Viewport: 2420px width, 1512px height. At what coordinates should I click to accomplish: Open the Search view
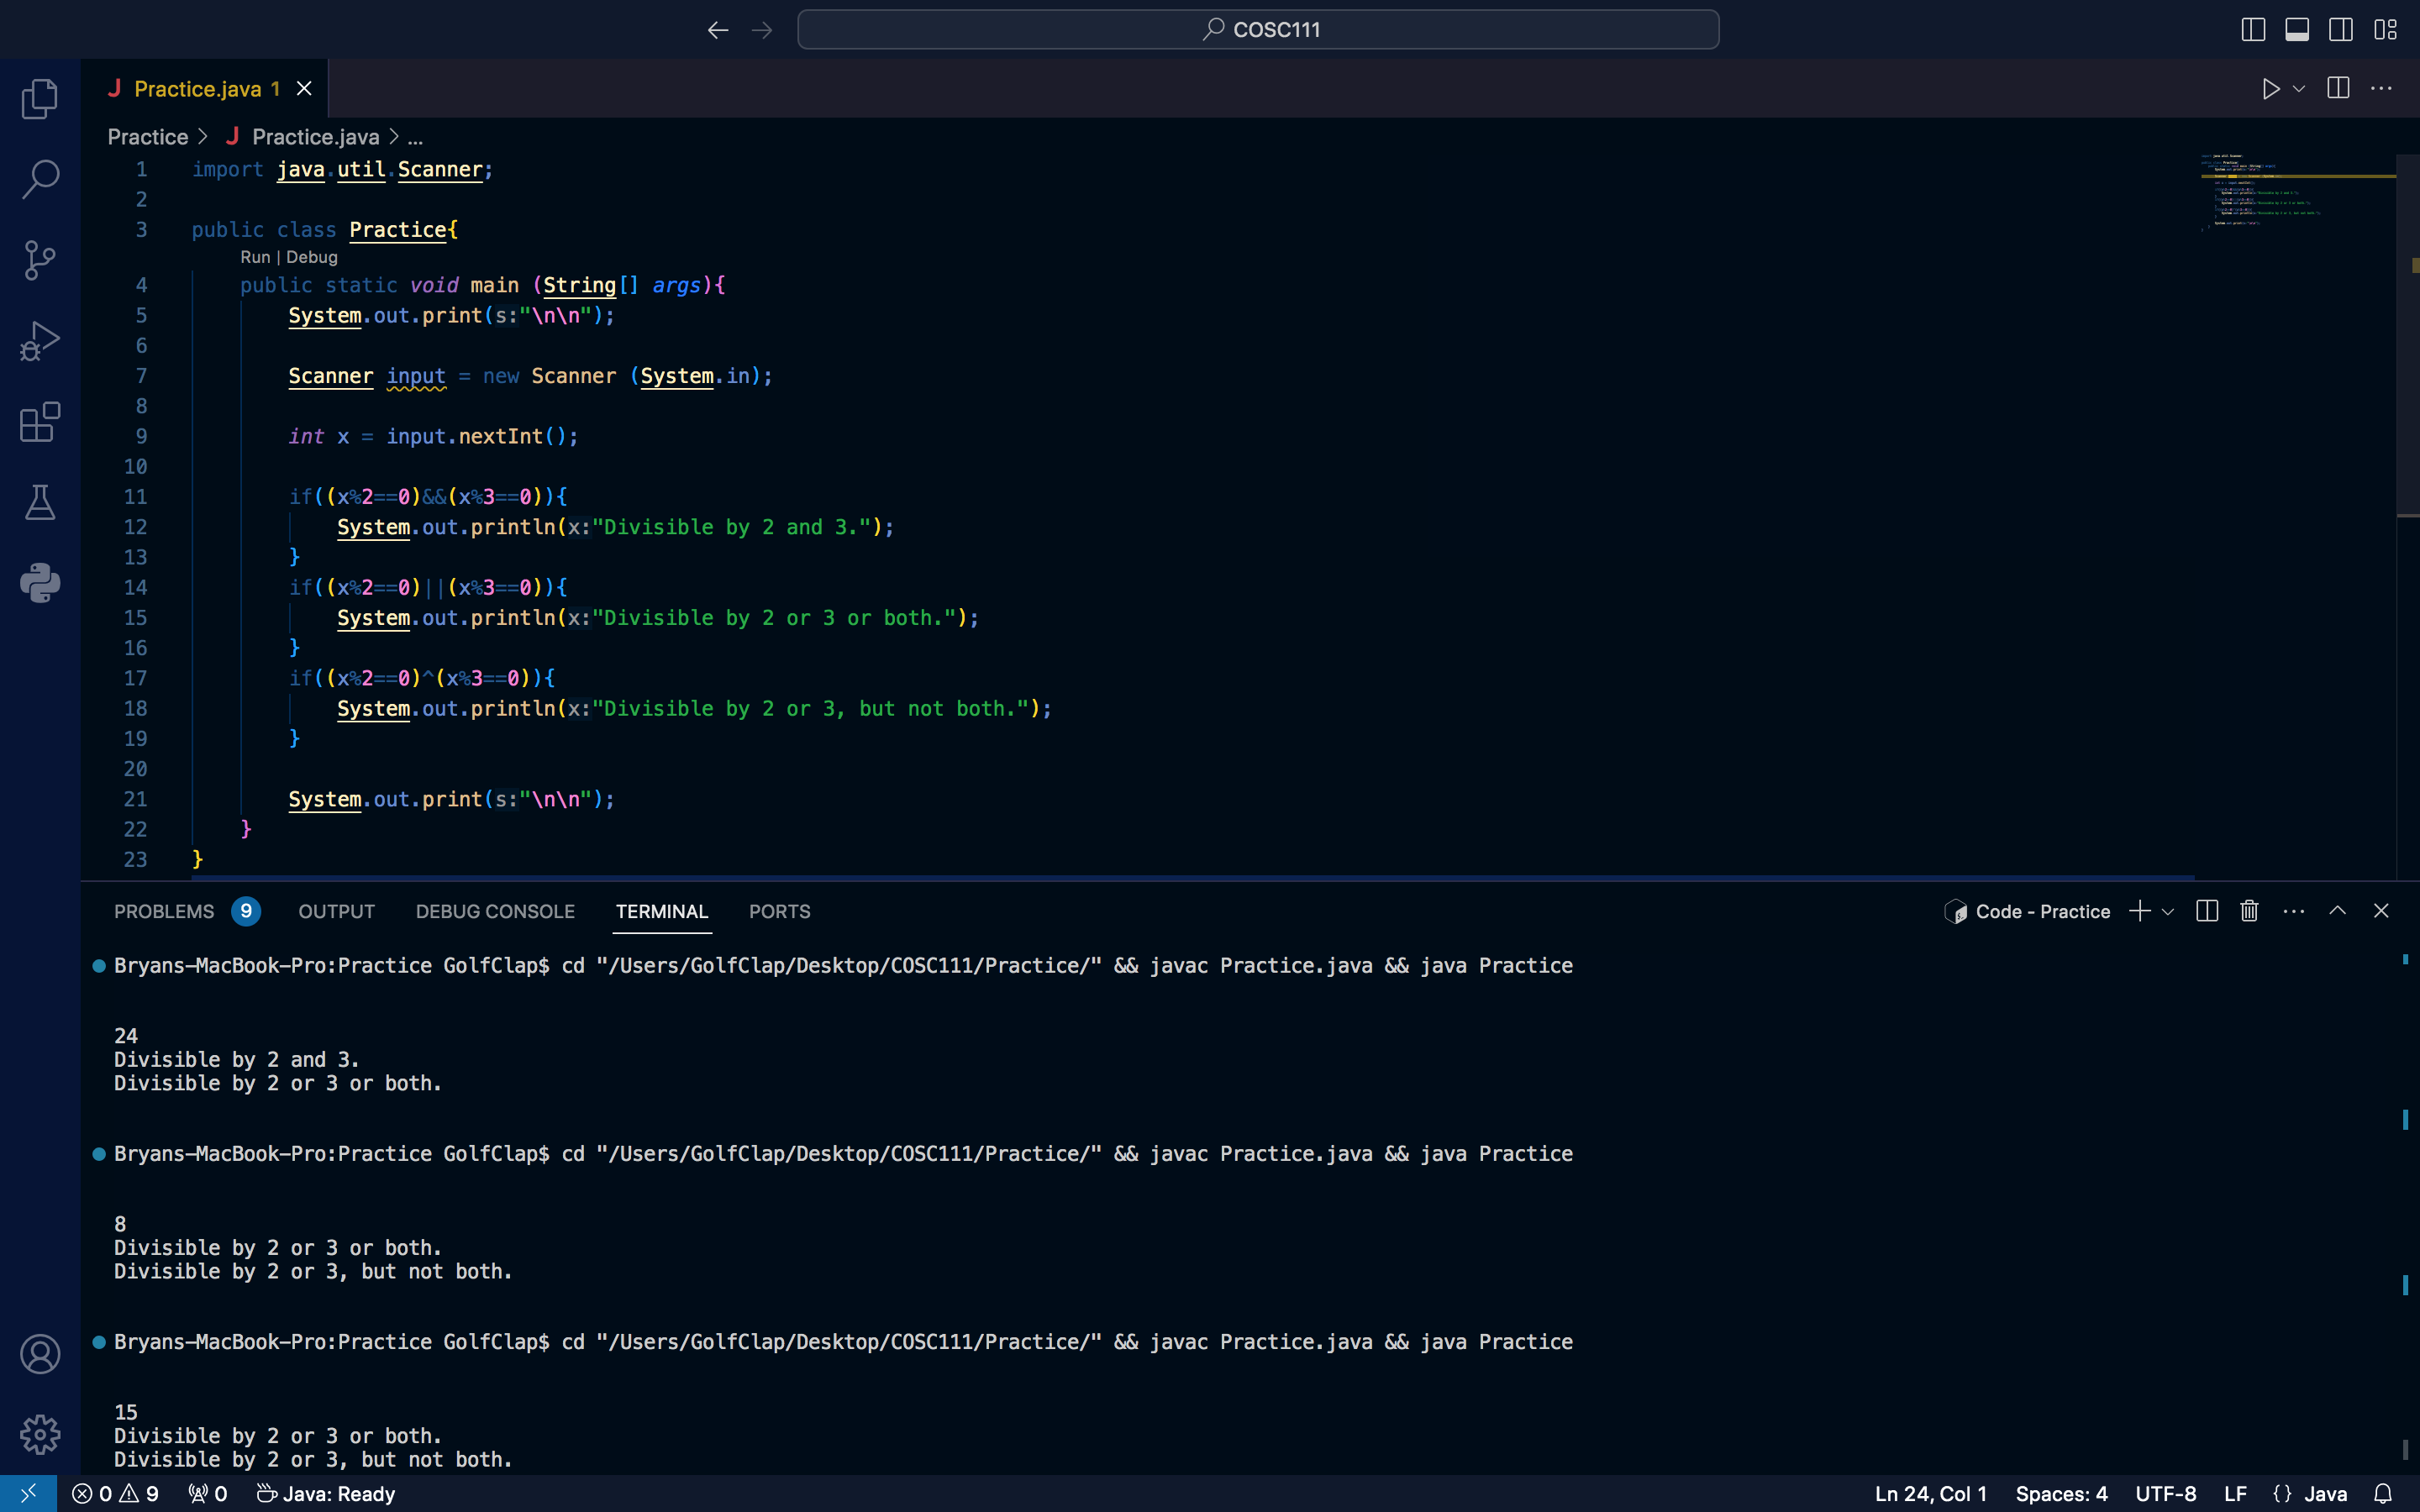tap(40, 179)
